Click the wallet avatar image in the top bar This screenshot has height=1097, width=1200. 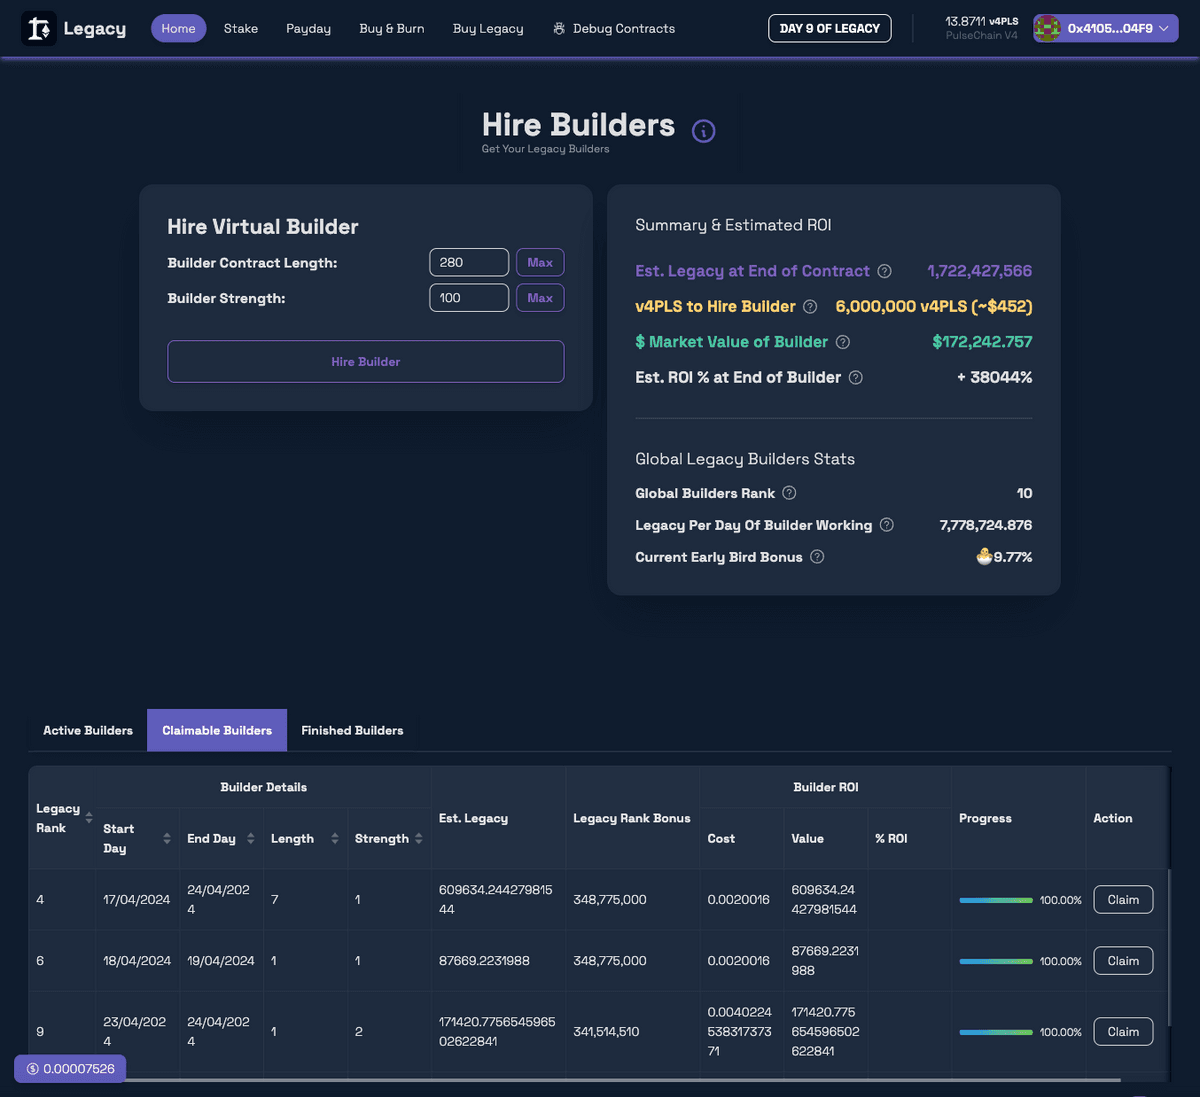tap(1047, 28)
